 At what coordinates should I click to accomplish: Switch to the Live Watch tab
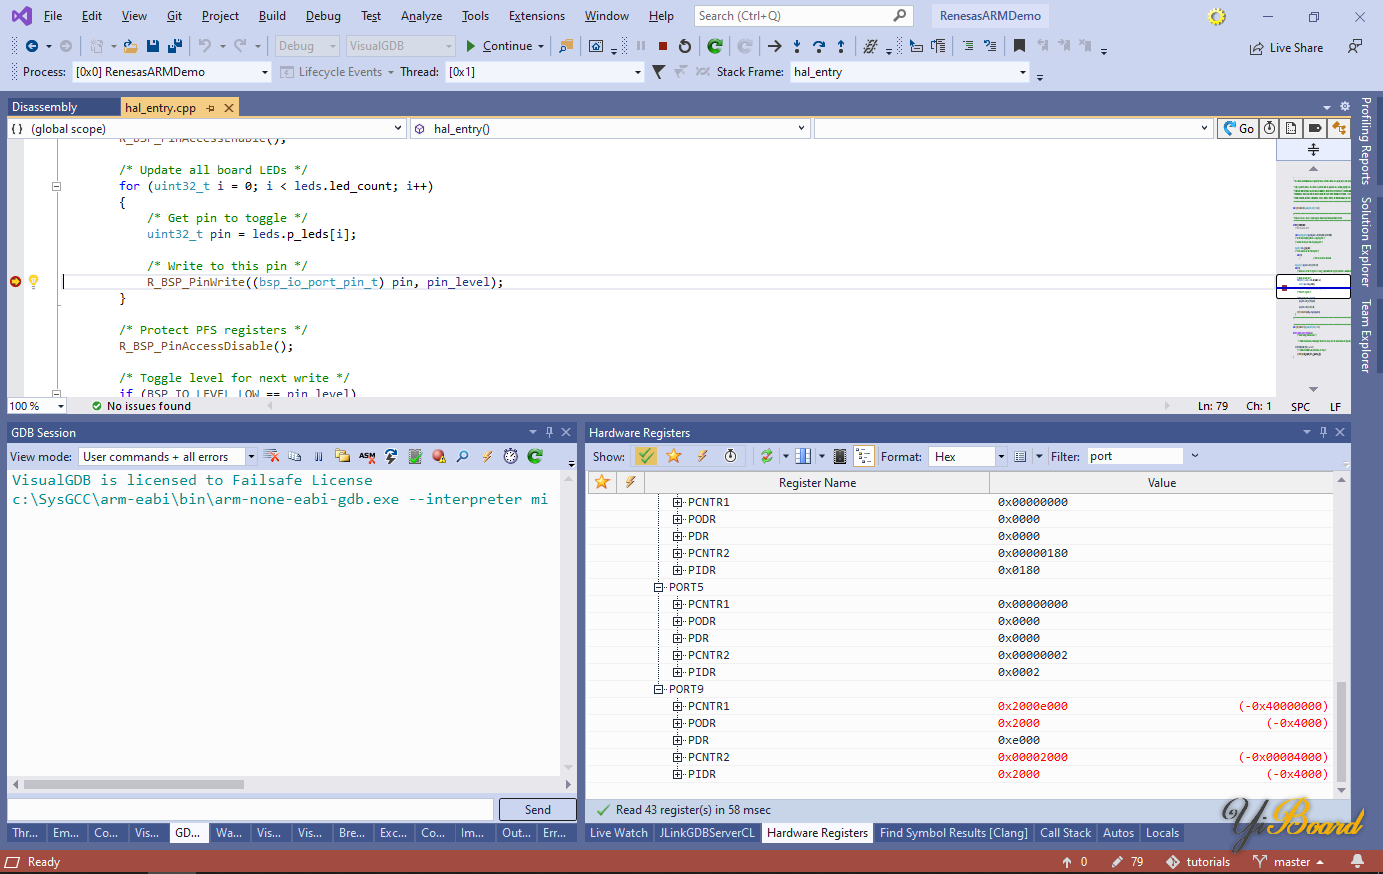619,833
